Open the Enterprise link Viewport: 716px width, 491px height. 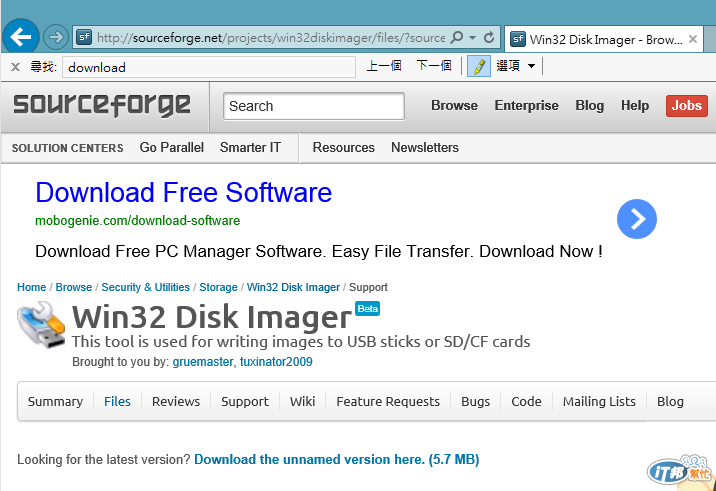pyautogui.click(x=526, y=106)
